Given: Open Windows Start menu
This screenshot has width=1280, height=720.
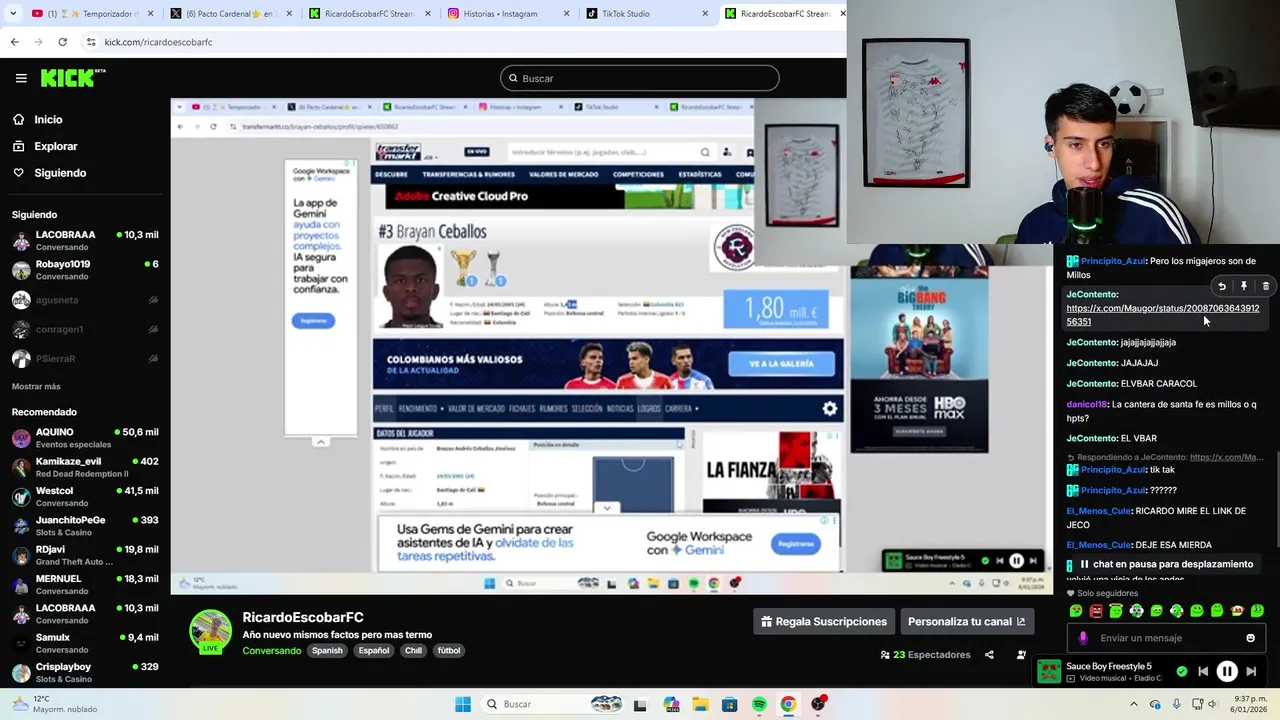Looking at the screenshot, I should click(462, 704).
